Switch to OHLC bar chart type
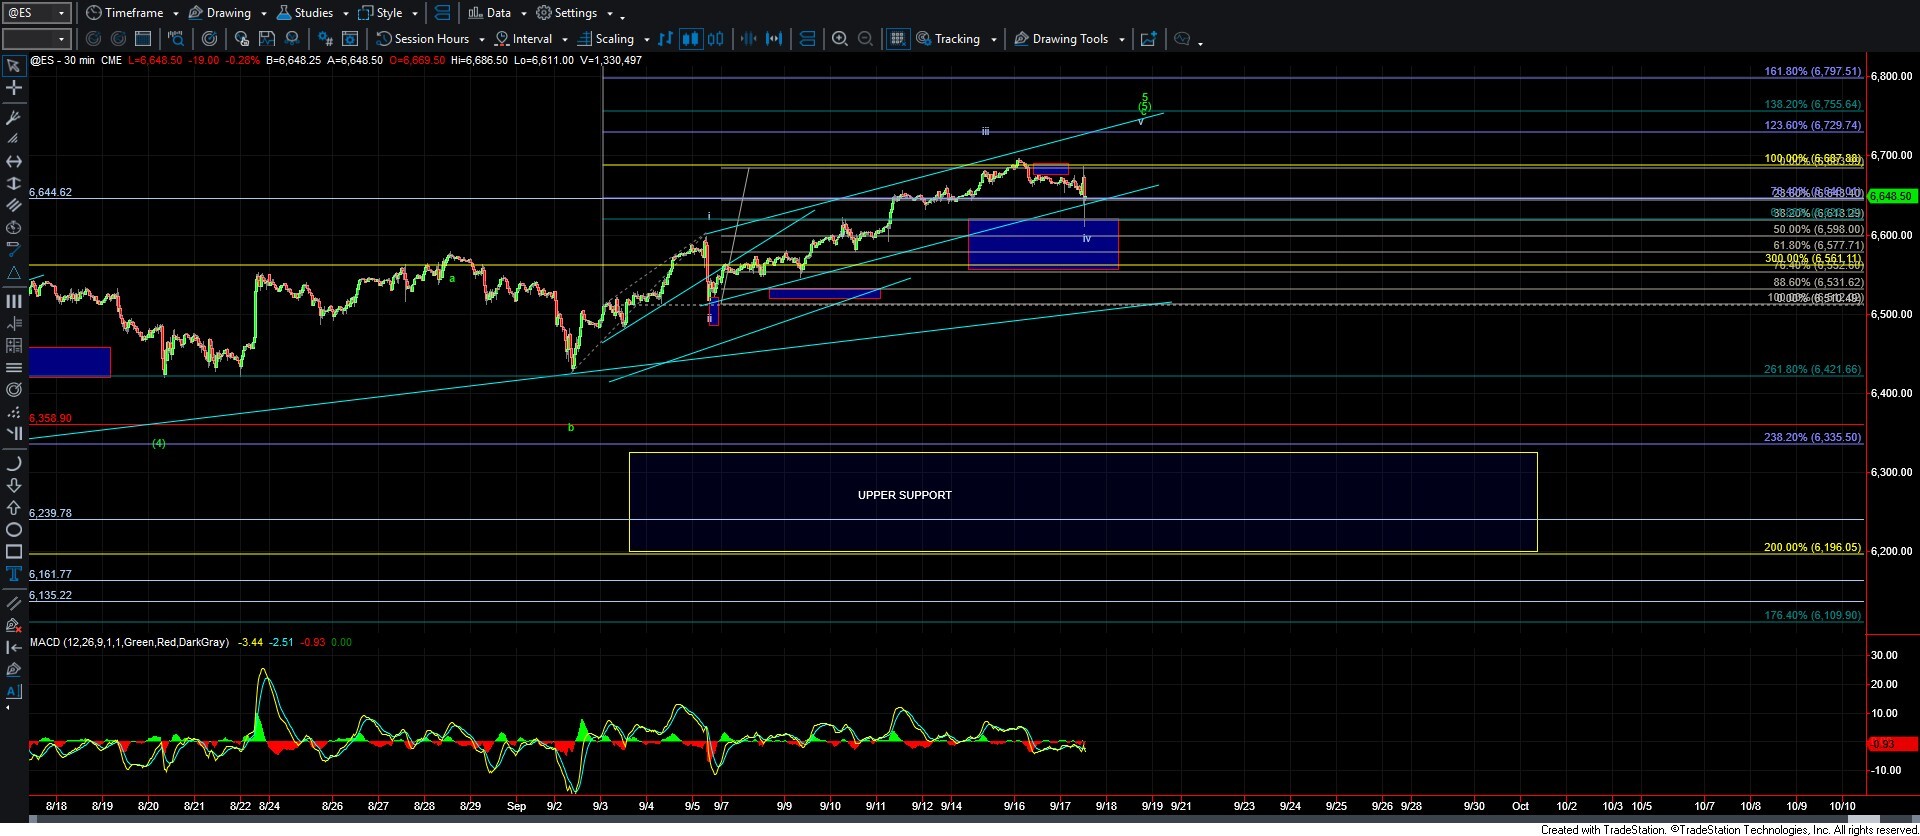 point(715,39)
